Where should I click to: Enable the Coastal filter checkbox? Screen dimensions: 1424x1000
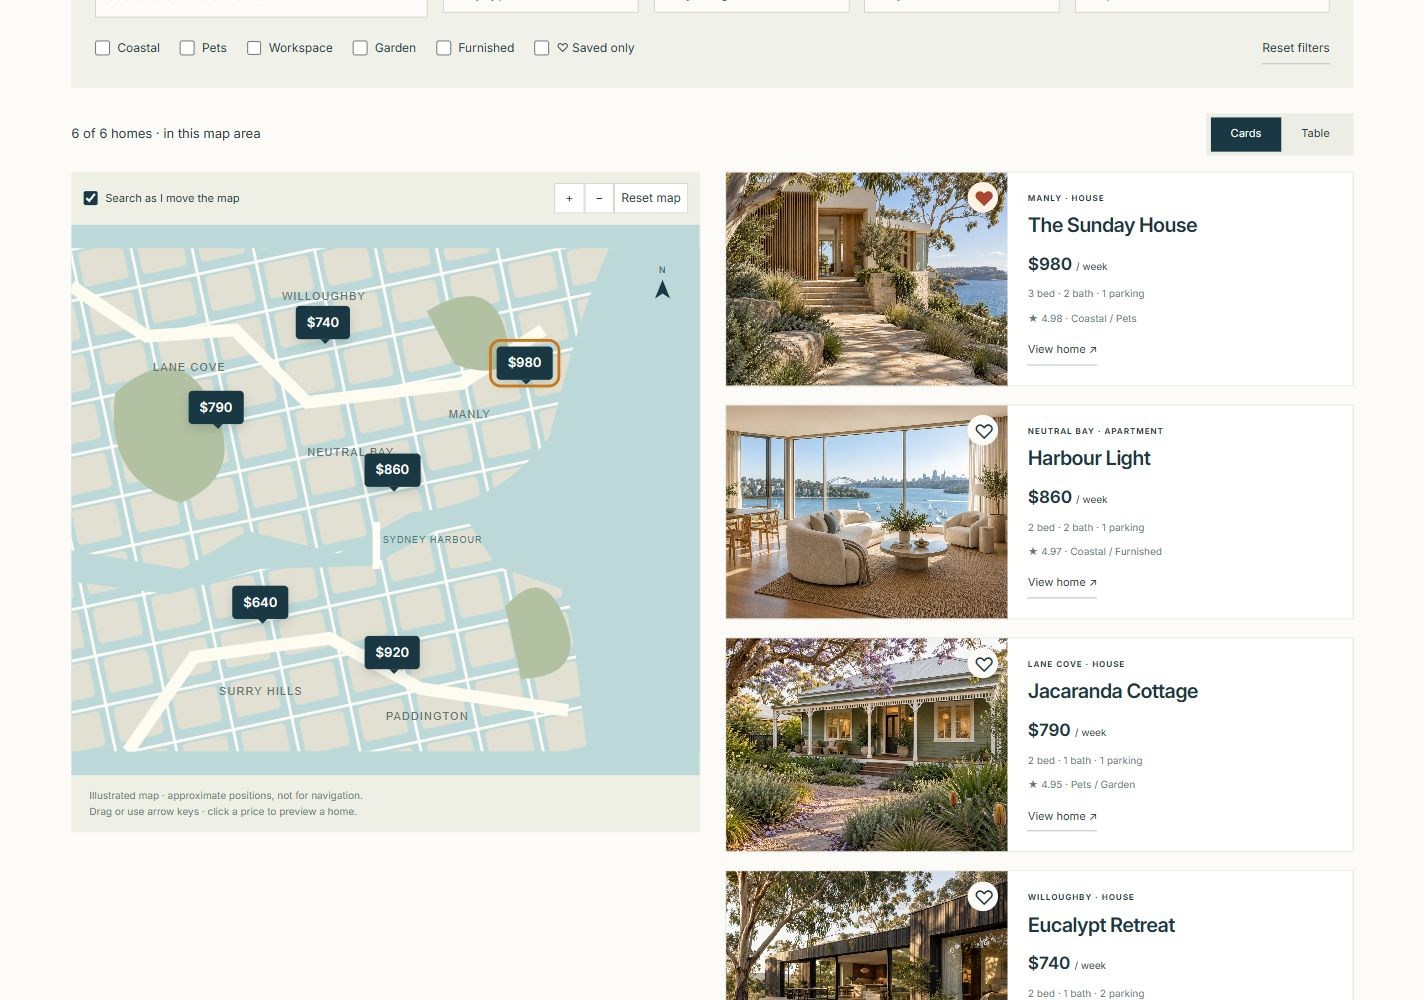coord(102,48)
